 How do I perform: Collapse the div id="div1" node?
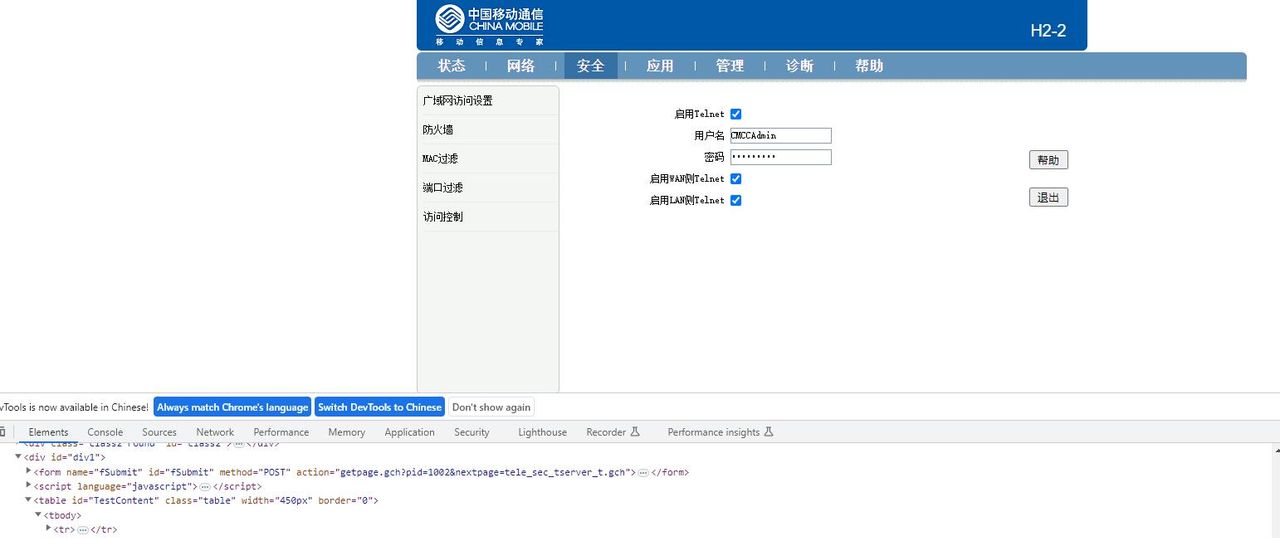(18, 457)
